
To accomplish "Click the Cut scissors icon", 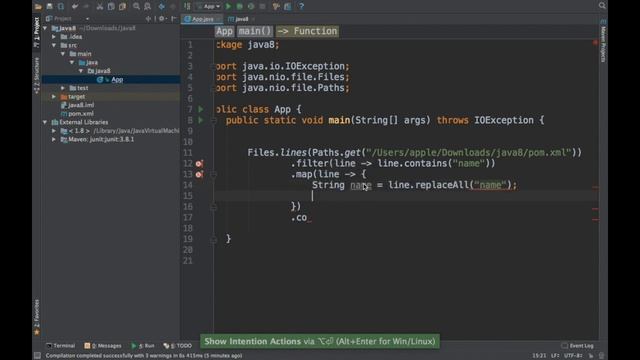I will [100, 6].
